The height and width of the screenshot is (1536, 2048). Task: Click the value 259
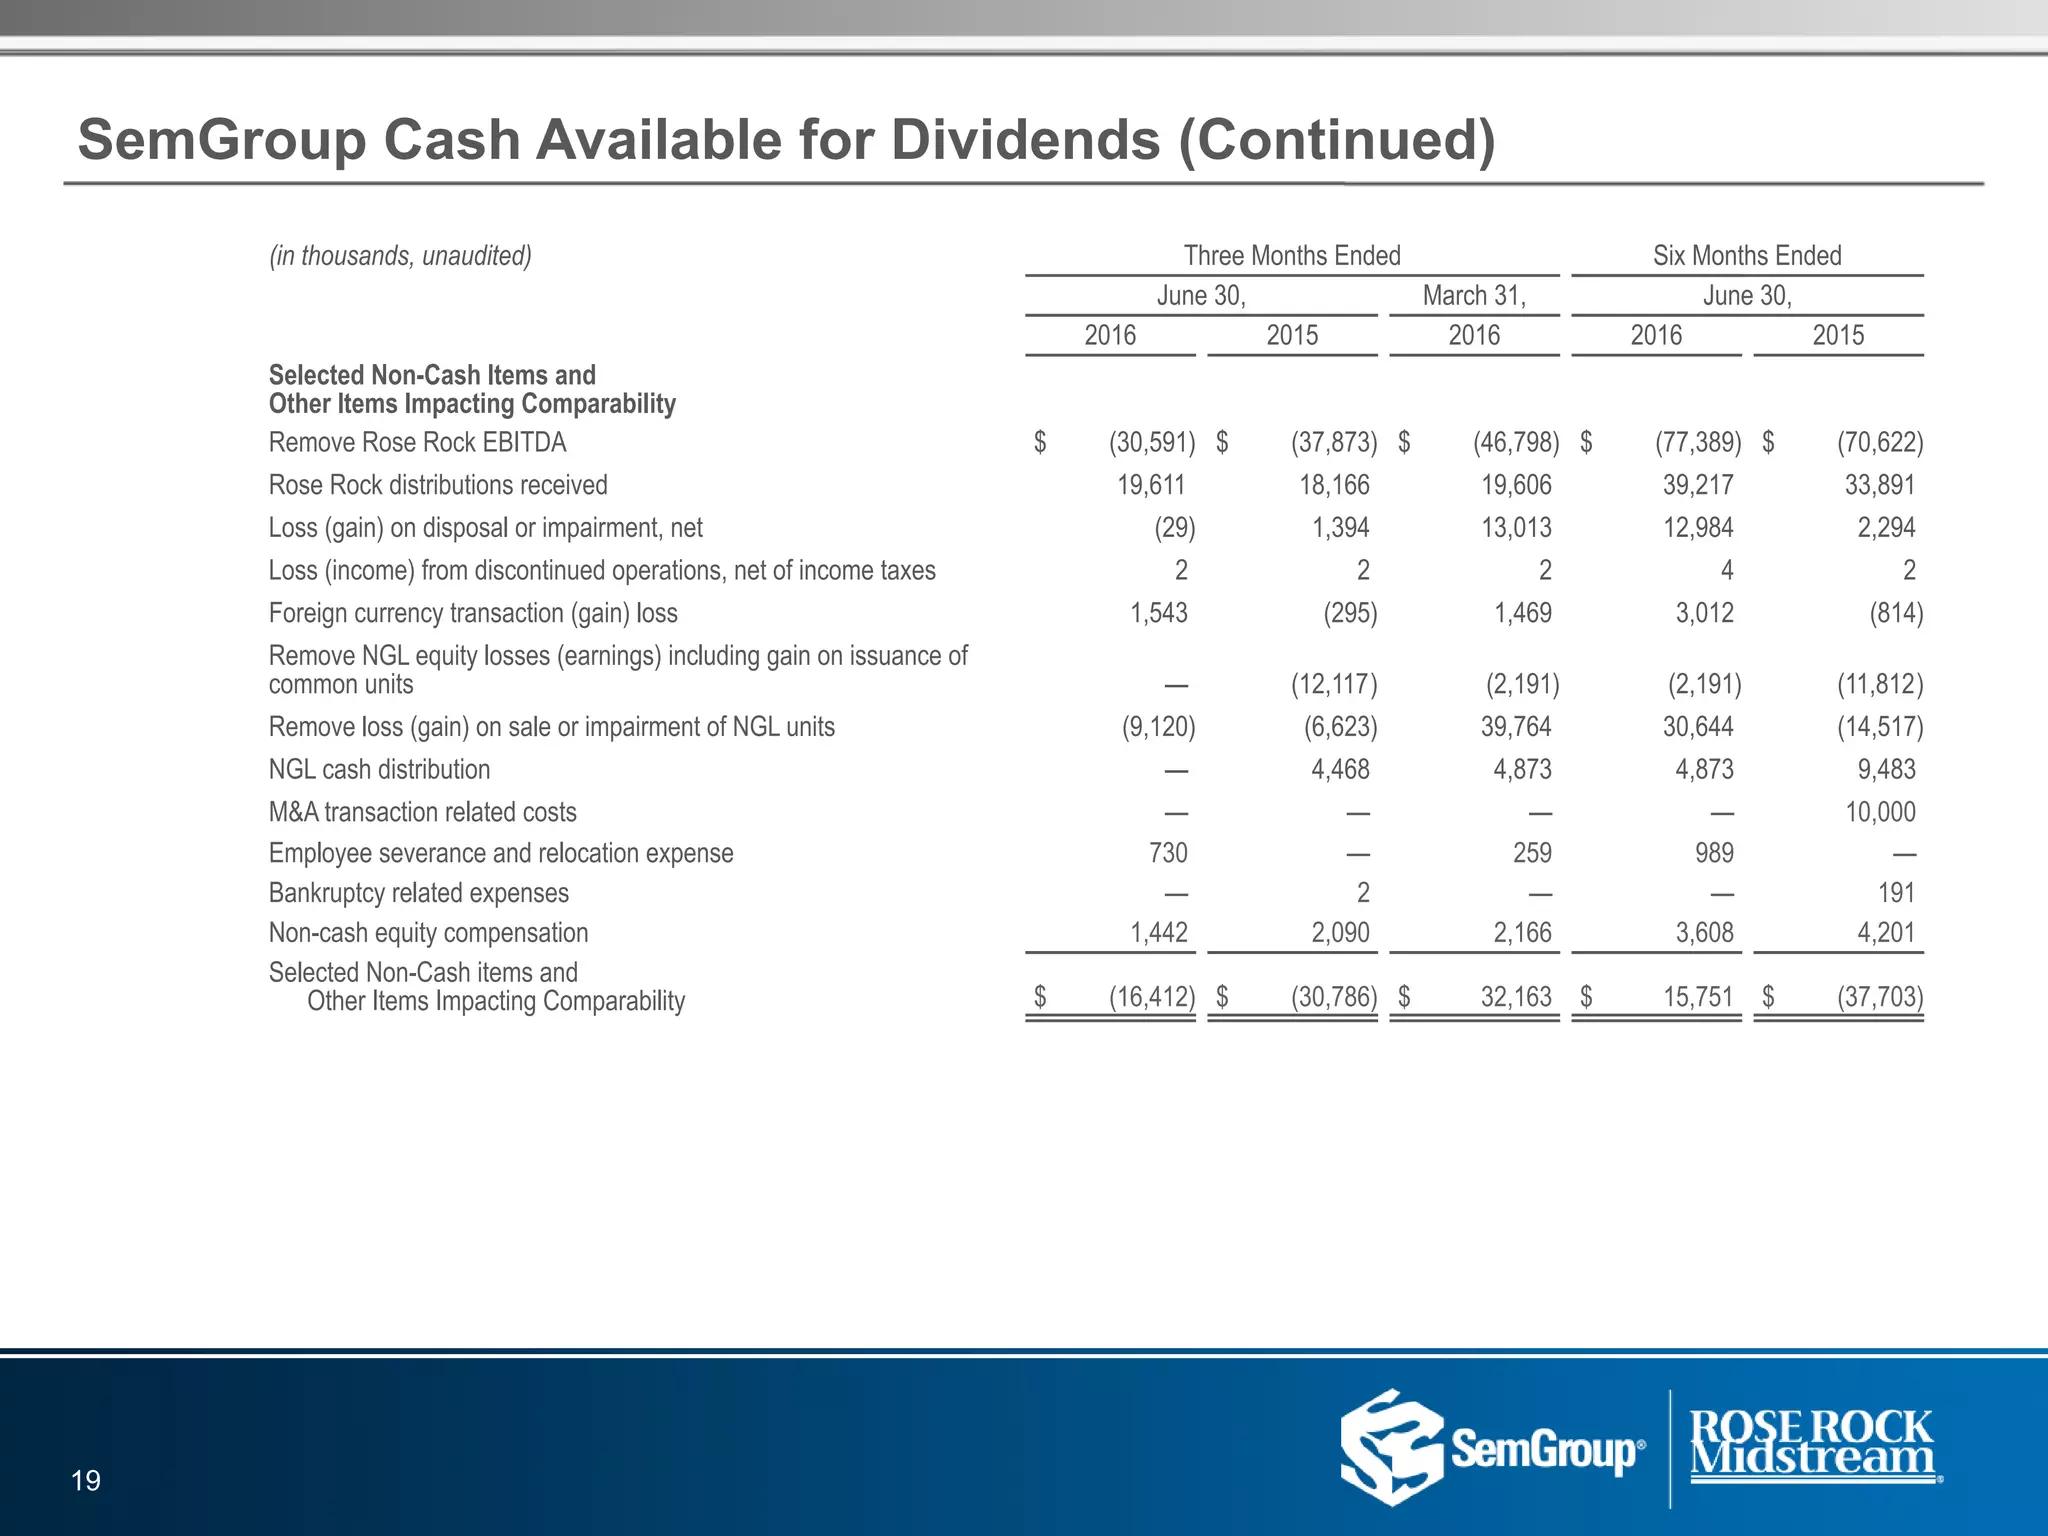pos(1532,853)
